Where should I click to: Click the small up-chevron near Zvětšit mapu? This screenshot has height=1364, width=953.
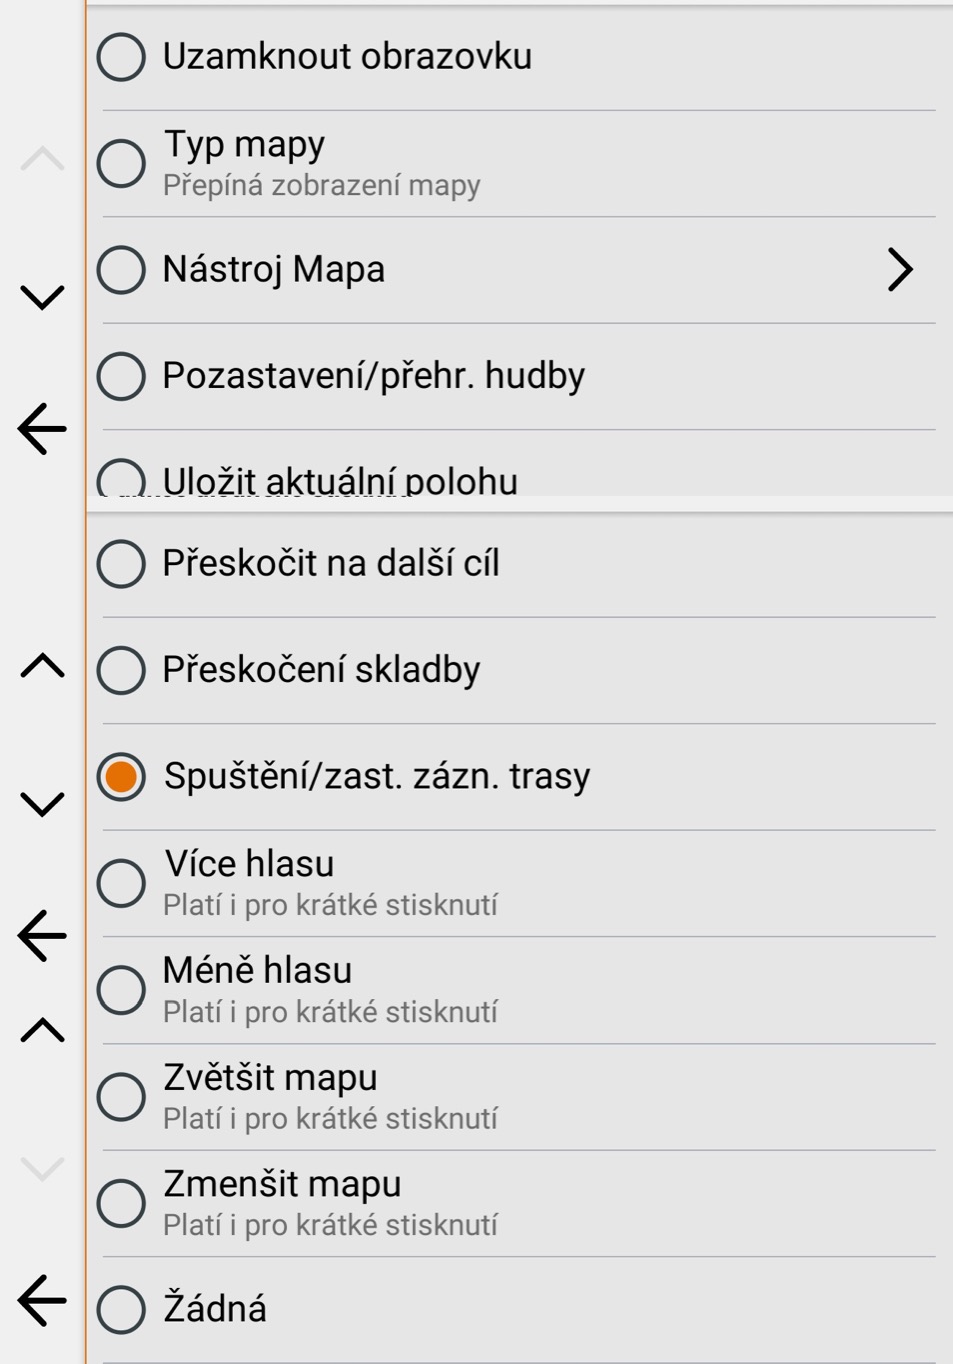40,1030
